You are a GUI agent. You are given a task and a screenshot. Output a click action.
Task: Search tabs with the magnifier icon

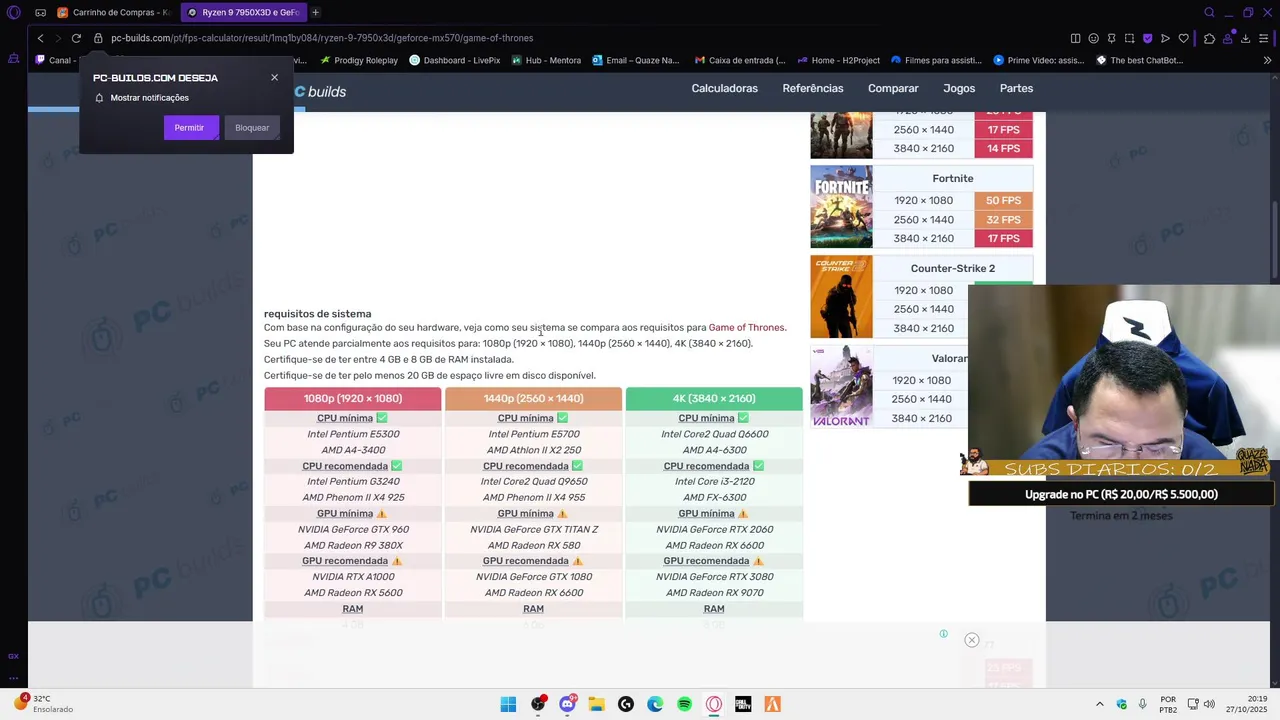pos(1209,12)
